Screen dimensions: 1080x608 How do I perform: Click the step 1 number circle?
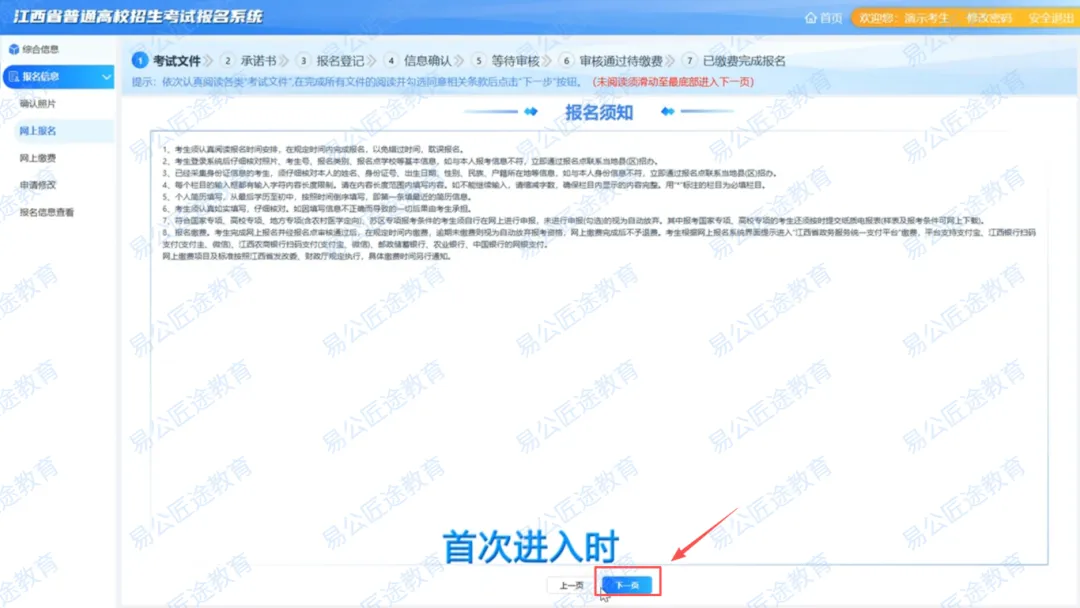(140, 61)
